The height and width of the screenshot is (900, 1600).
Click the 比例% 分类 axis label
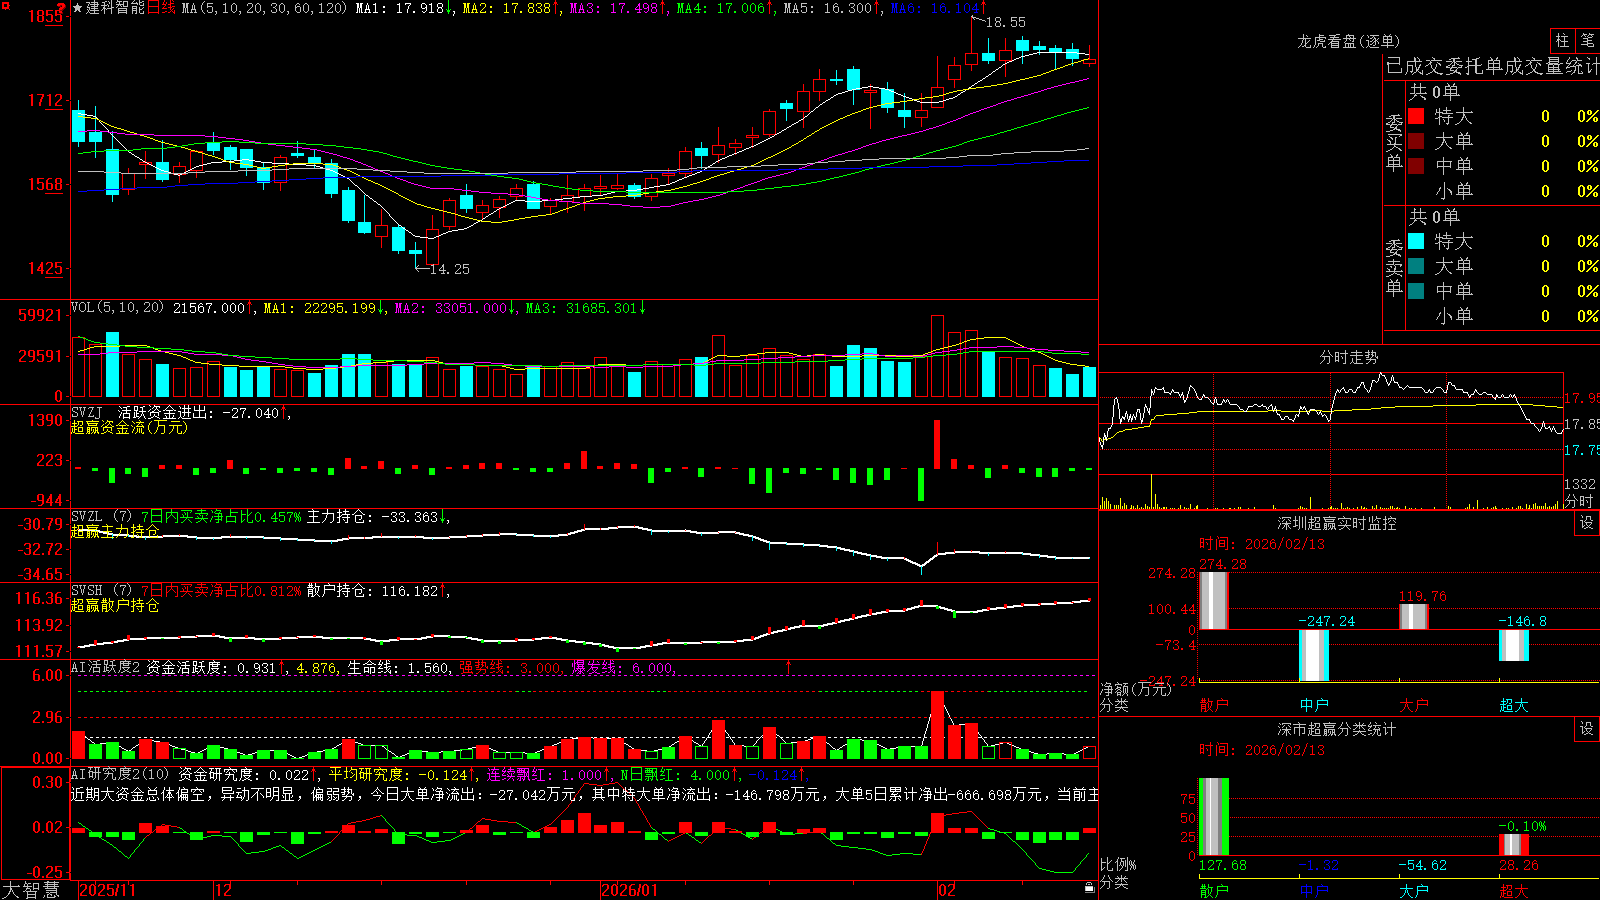[1118, 873]
